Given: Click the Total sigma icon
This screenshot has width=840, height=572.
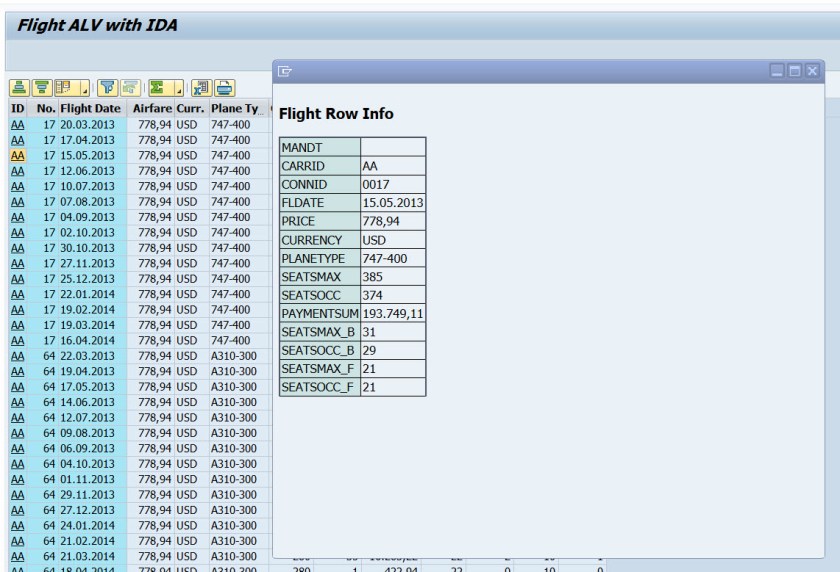Looking at the screenshot, I should (x=160, y=87).
